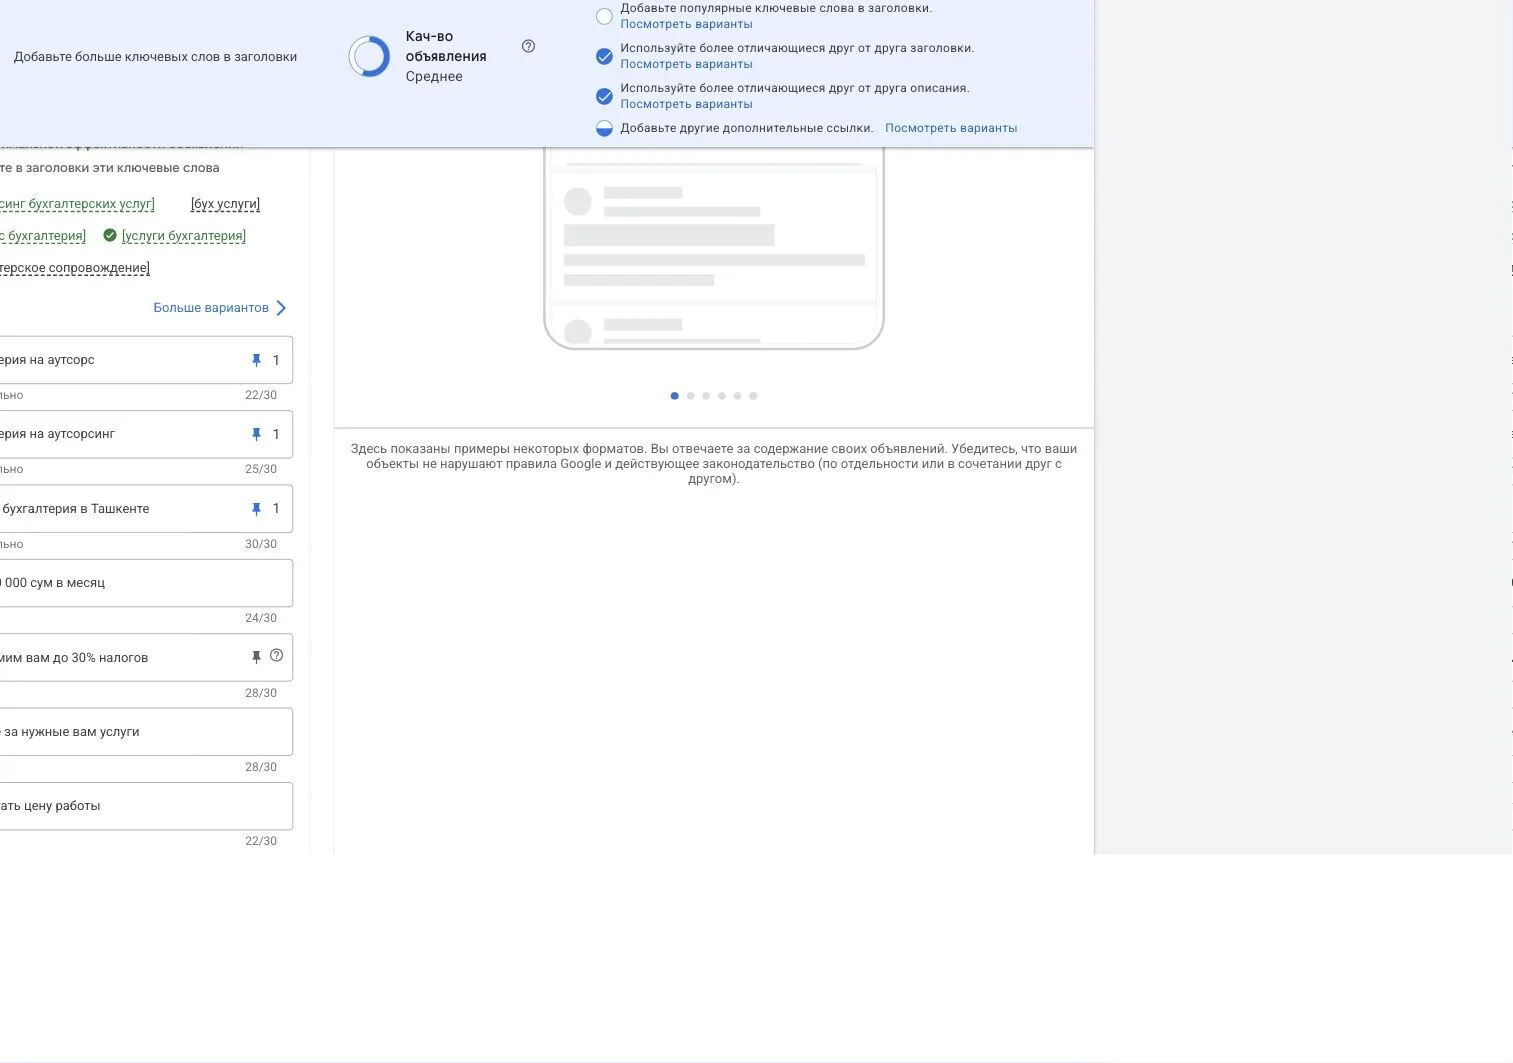Click ad quality rating 'Среднее'

(434, 77)
